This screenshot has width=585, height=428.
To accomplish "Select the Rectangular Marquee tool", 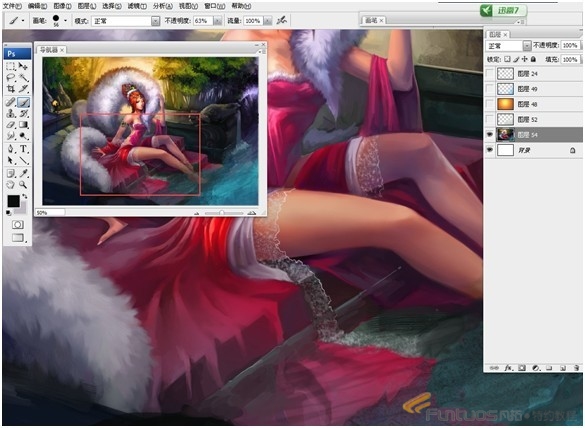I will point(11,66).
